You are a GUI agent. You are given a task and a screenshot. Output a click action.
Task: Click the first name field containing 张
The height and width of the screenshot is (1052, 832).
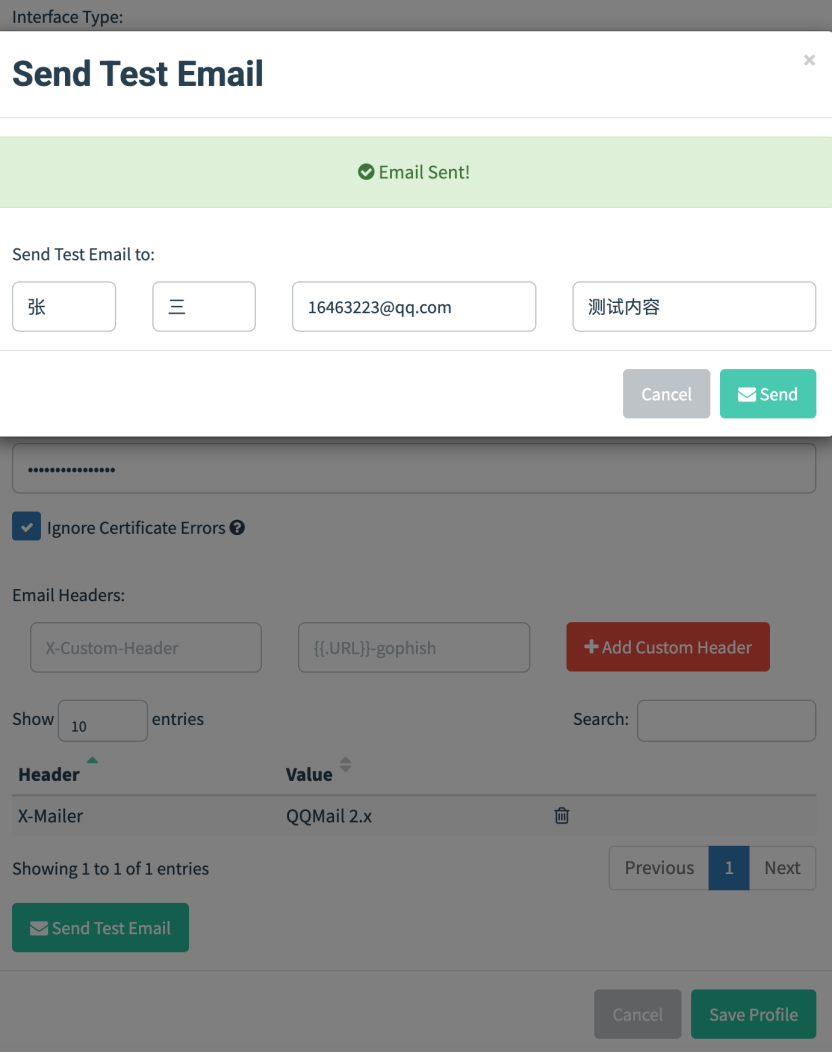click(64, 307)
